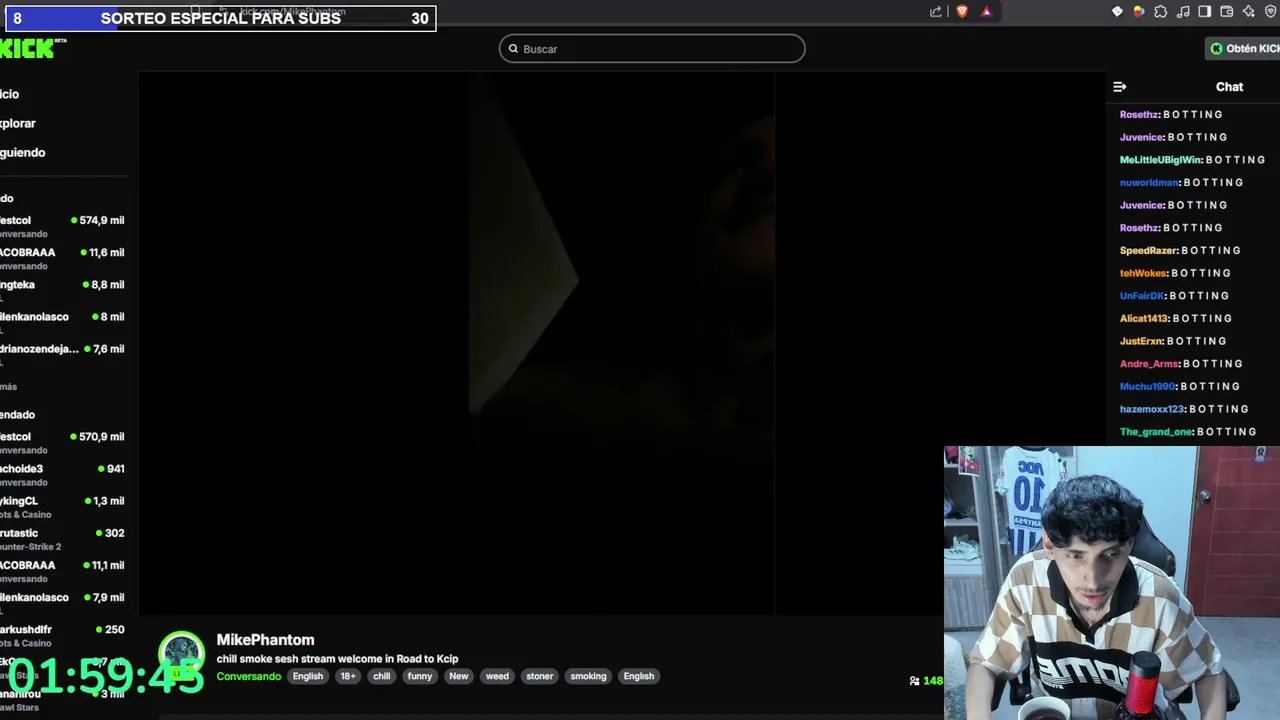Click the Obtén KICK button
This screenshot has height=720, width=1280.
pos(1243,49)
